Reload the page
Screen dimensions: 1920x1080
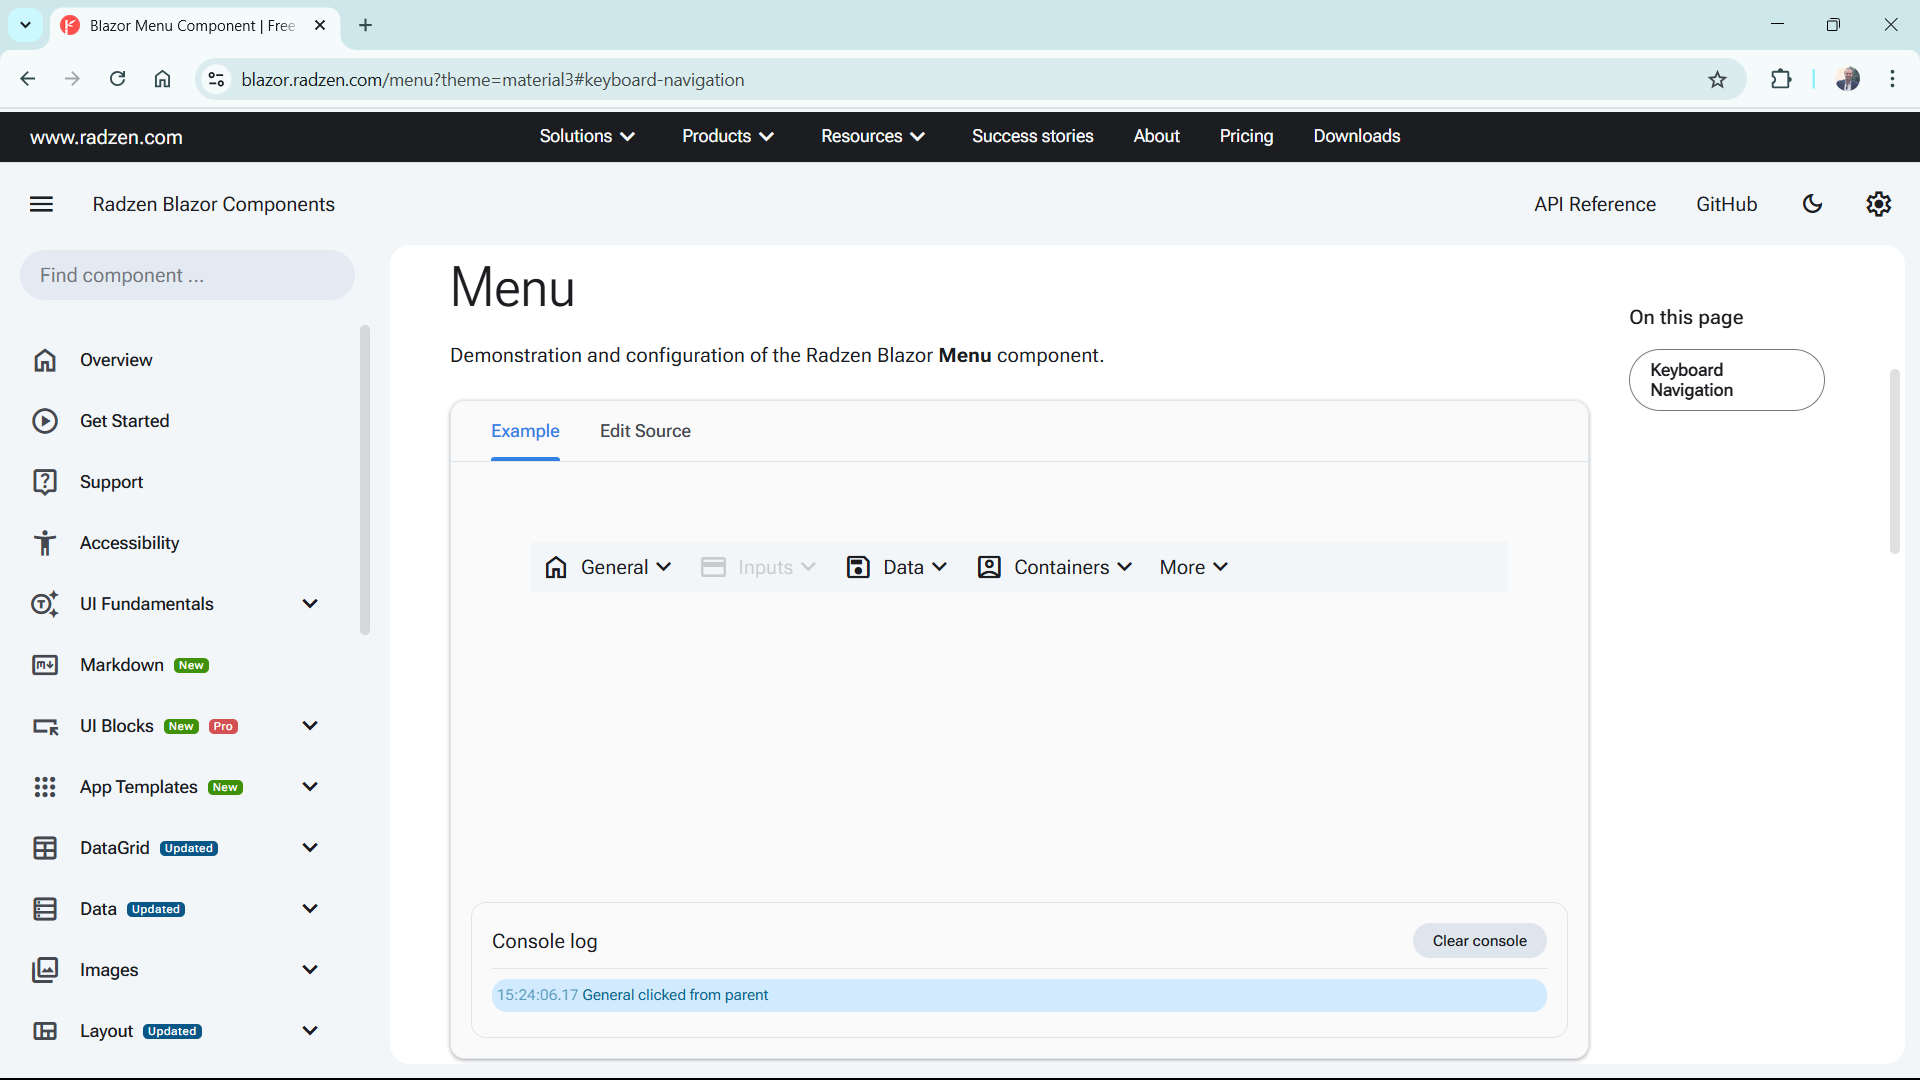[x=117, y=79]
